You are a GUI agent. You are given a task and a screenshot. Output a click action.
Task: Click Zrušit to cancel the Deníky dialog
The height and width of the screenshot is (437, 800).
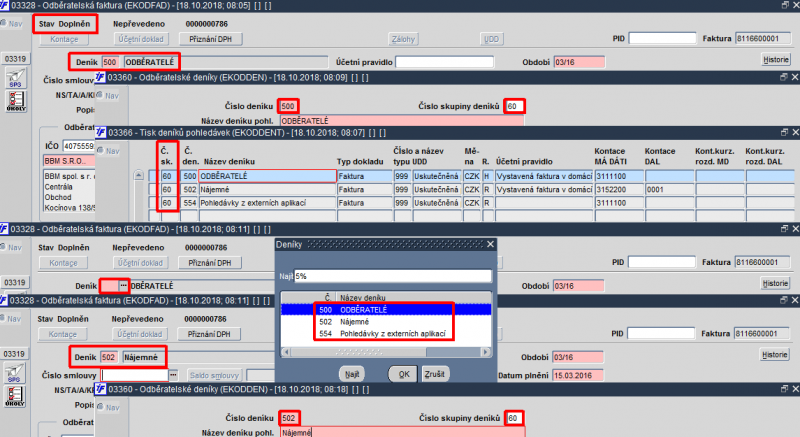(435, 374)
